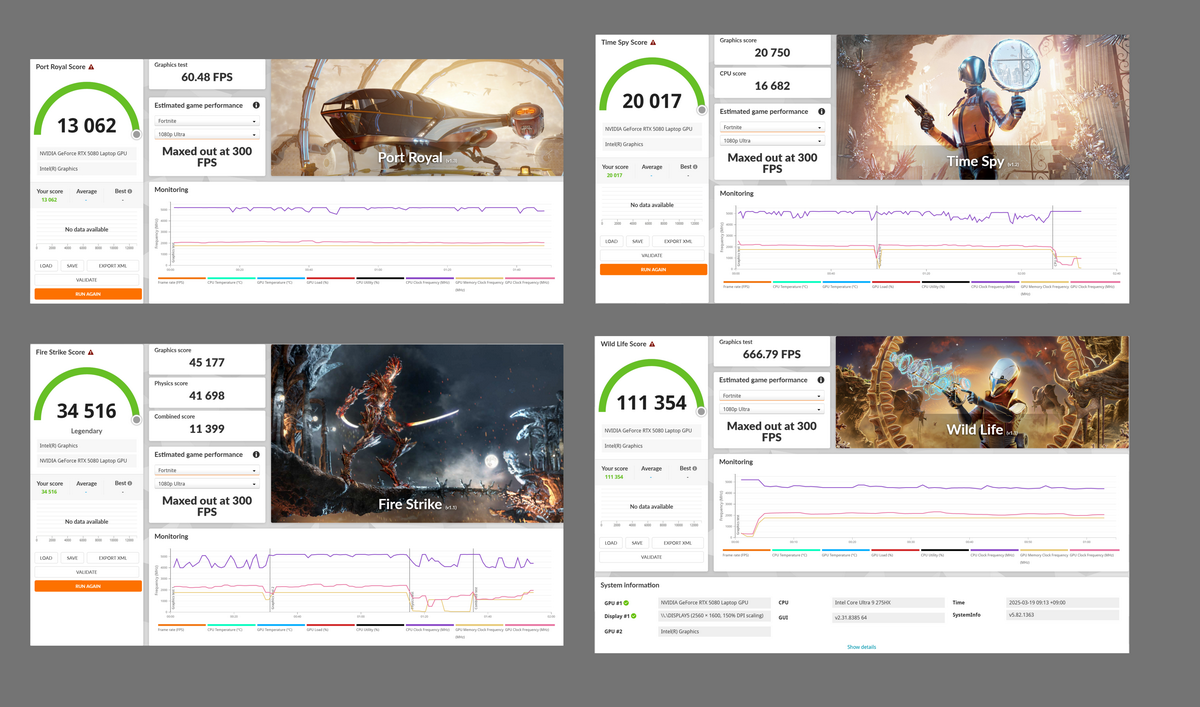
Task: Click Time Spy CPU score 16 682
Action: click(773, 82)
